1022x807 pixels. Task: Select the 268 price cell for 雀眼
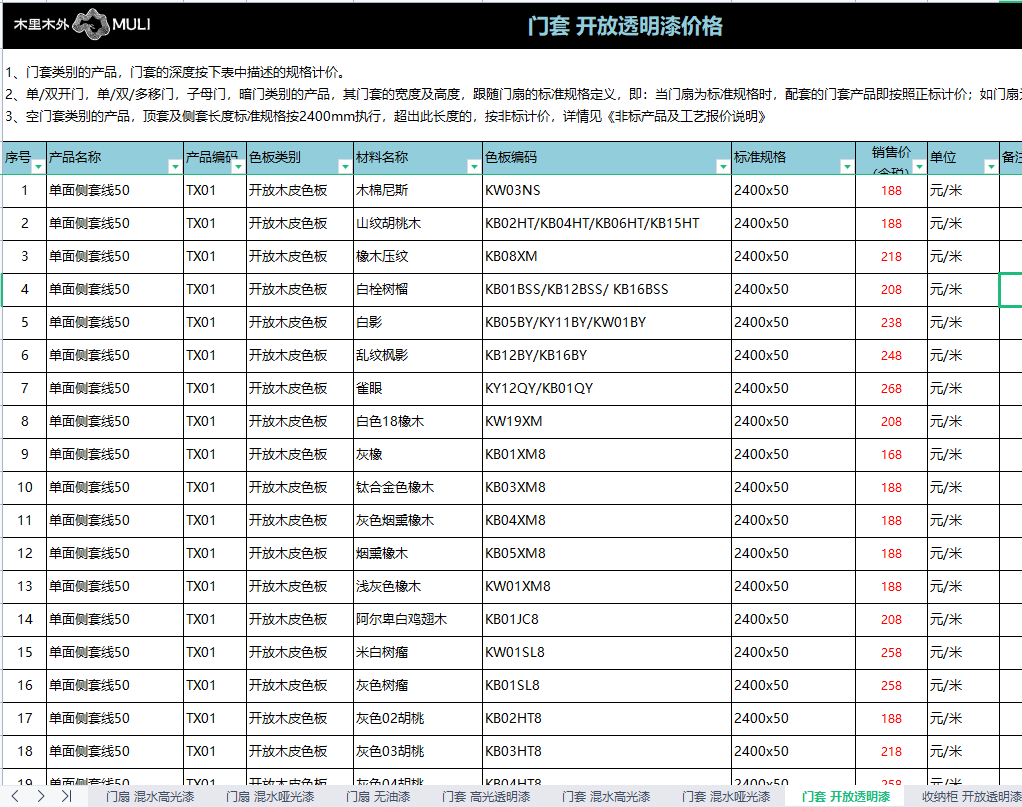891,388
